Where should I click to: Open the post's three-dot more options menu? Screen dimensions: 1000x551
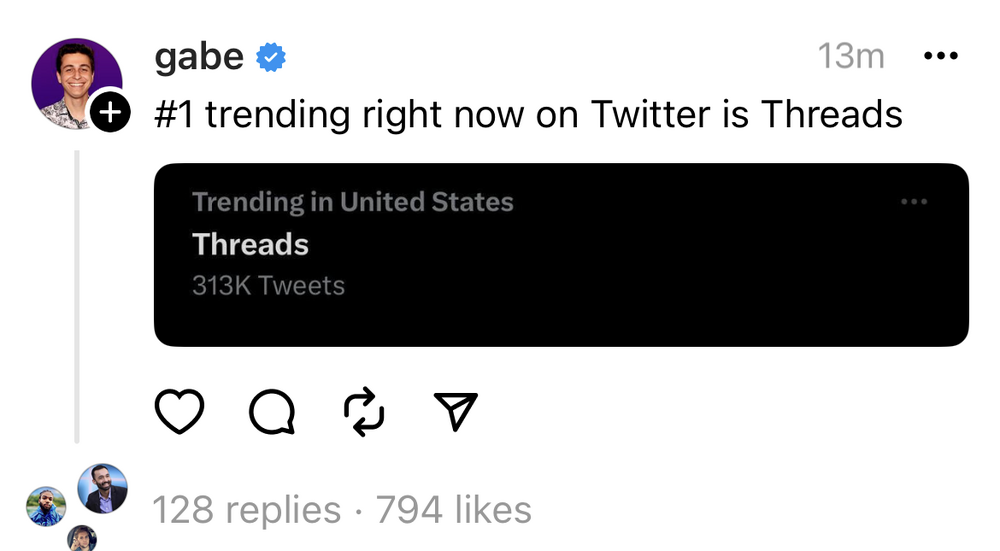pos(940,56)
